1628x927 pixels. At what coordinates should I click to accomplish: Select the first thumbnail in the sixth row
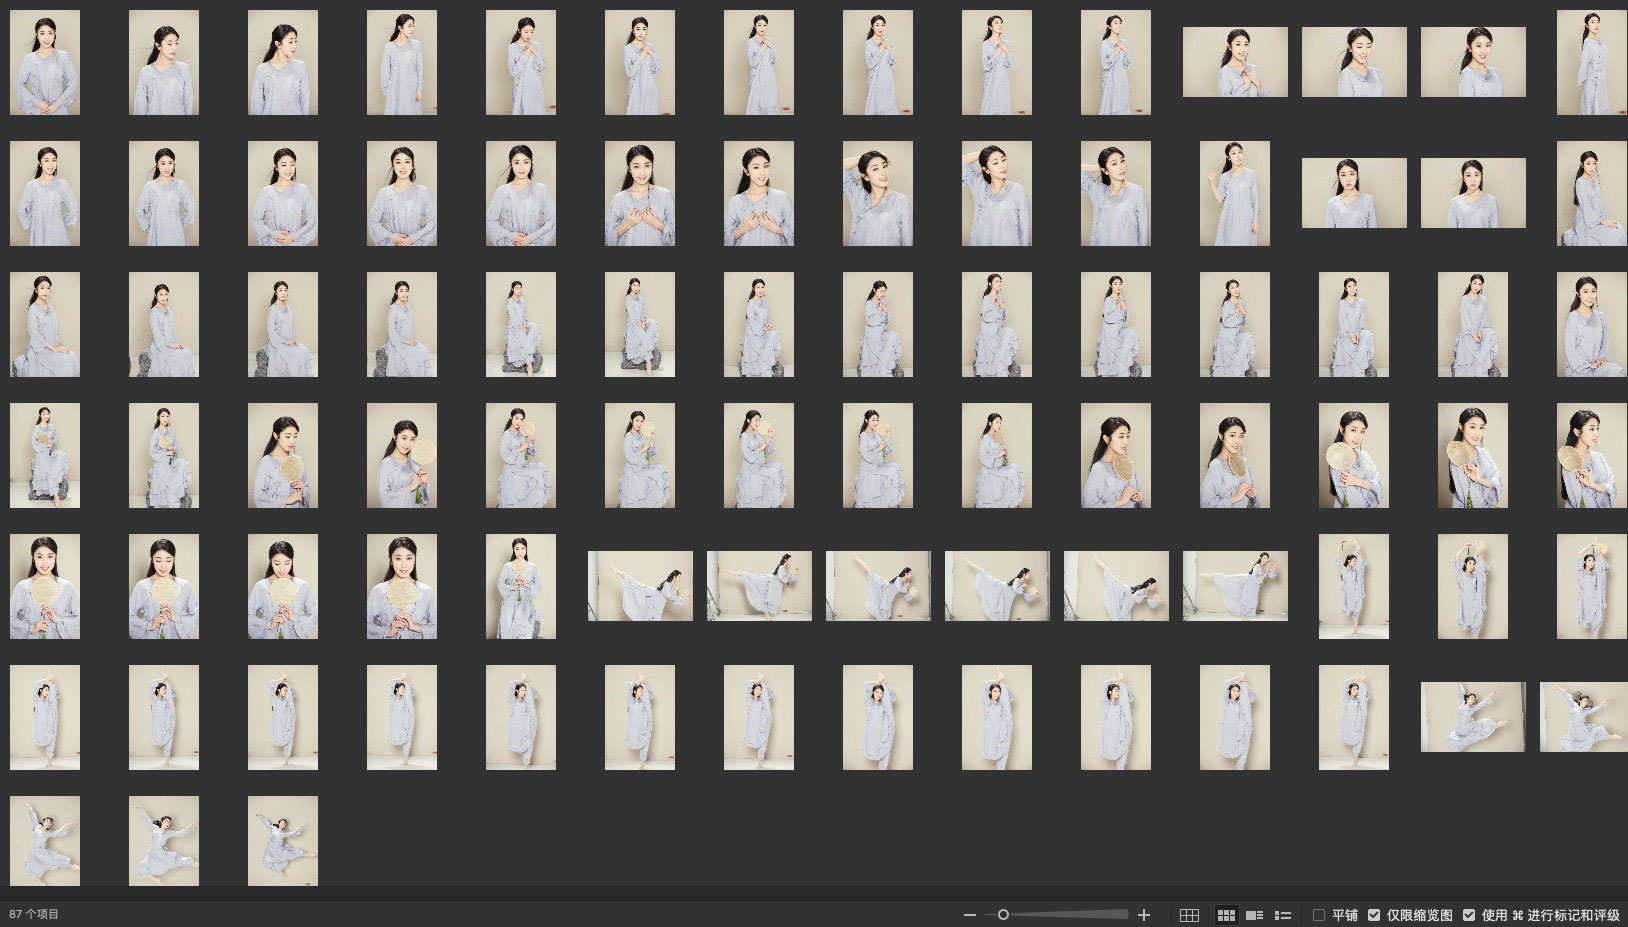coord(45,717)
